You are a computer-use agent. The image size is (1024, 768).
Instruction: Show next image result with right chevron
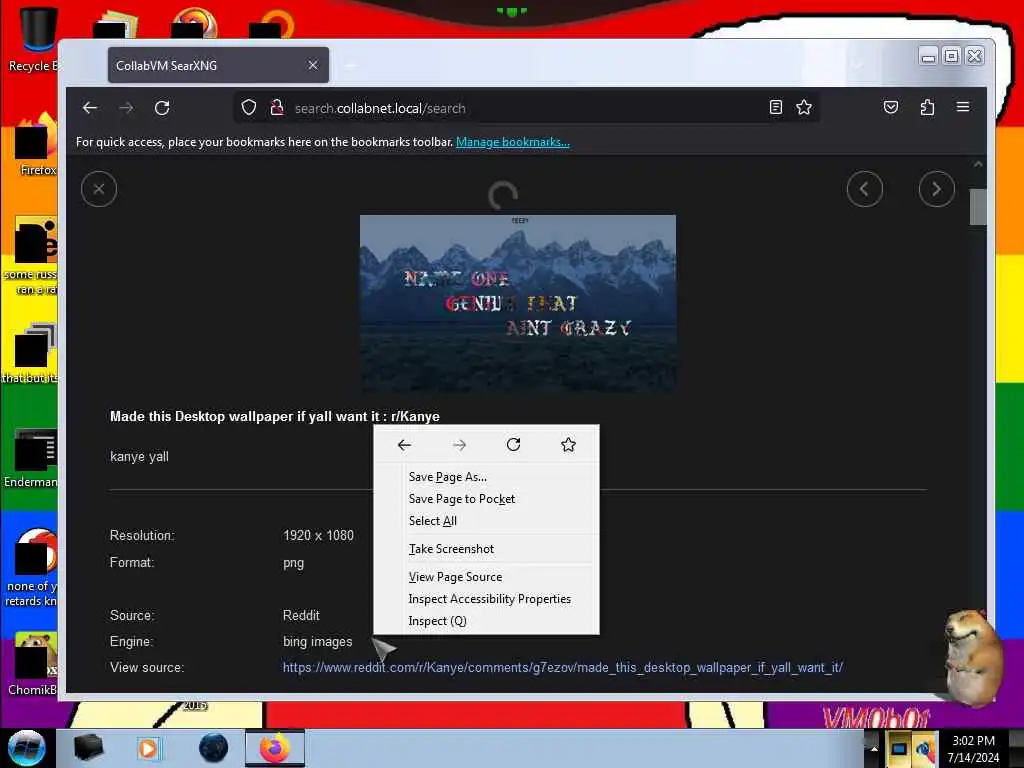936,189
